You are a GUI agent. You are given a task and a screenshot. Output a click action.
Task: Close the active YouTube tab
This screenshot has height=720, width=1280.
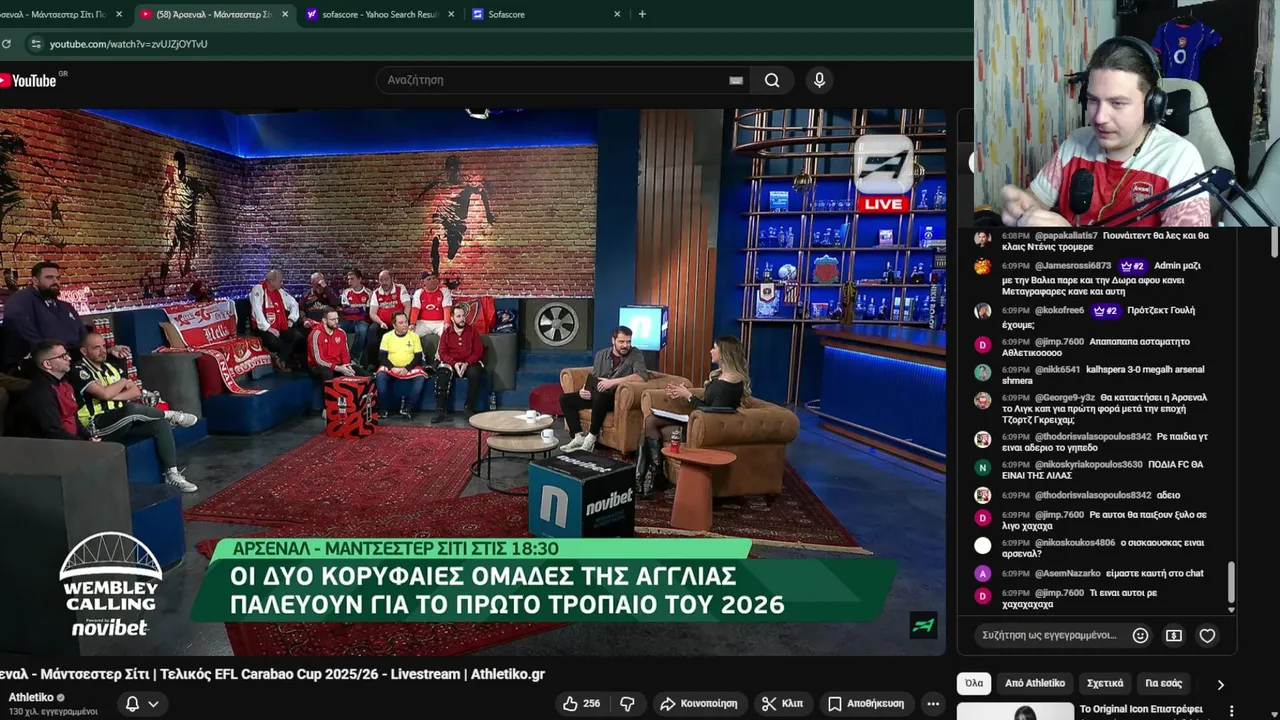pyautogui.click(x=285, y=14)
